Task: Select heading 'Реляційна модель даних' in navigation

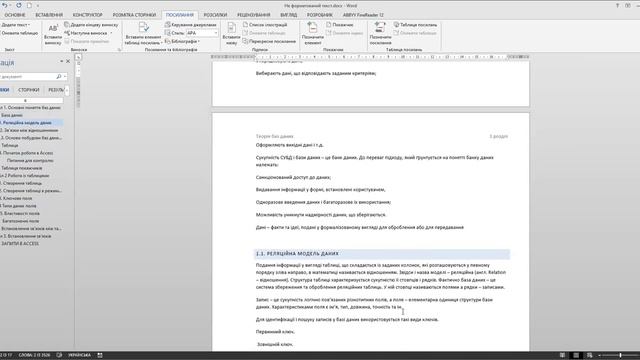Action: pos(31,123)
